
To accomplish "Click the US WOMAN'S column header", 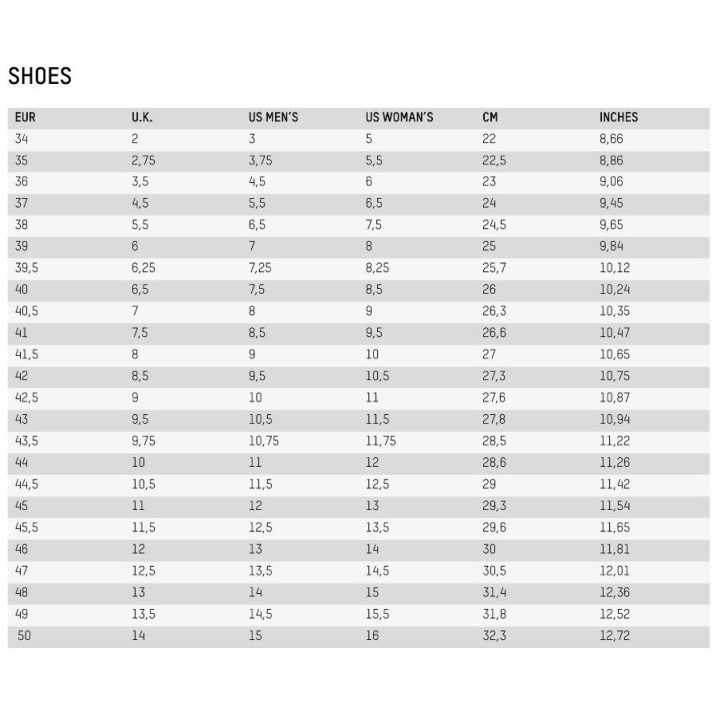I will (399, 118).
